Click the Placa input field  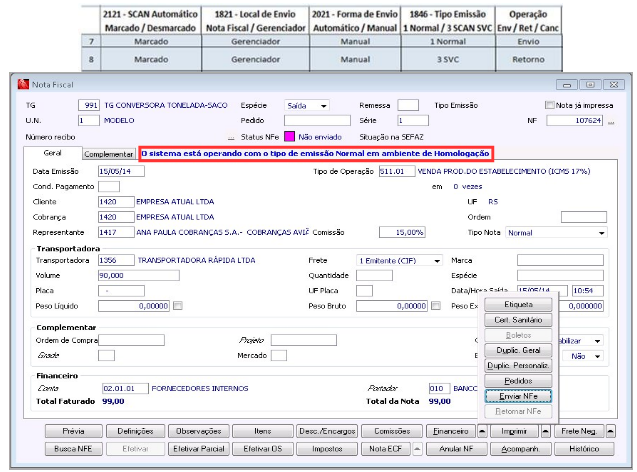(121, 290)
